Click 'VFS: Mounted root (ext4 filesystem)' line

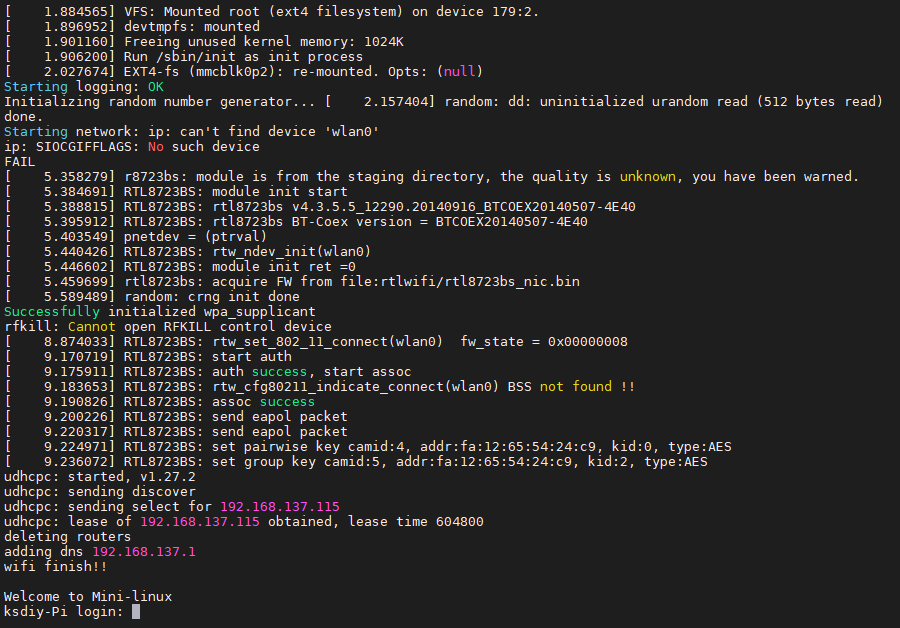pos(272,12)
